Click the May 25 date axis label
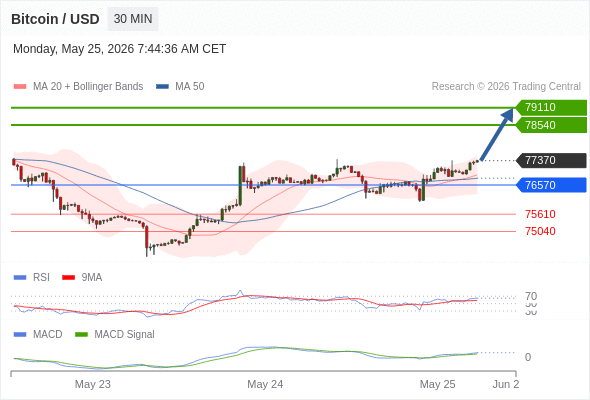Screen dimensions: 590x400 coord(437,384)
